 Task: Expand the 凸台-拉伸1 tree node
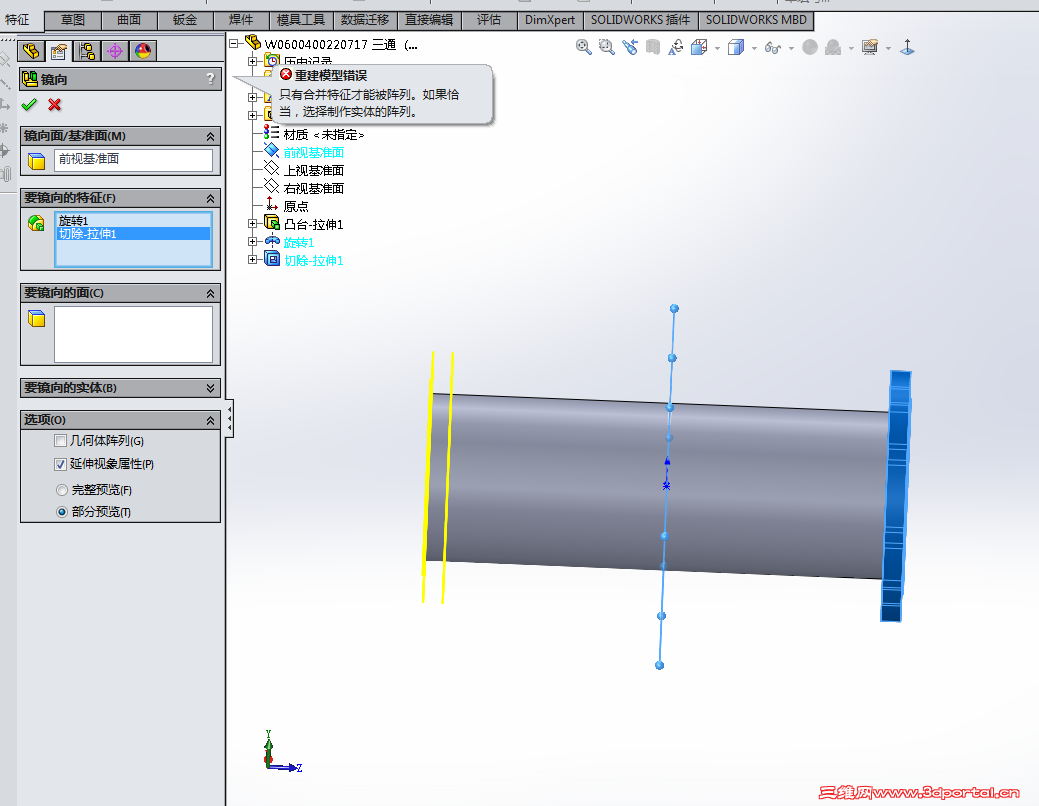(x=252, y=224)
